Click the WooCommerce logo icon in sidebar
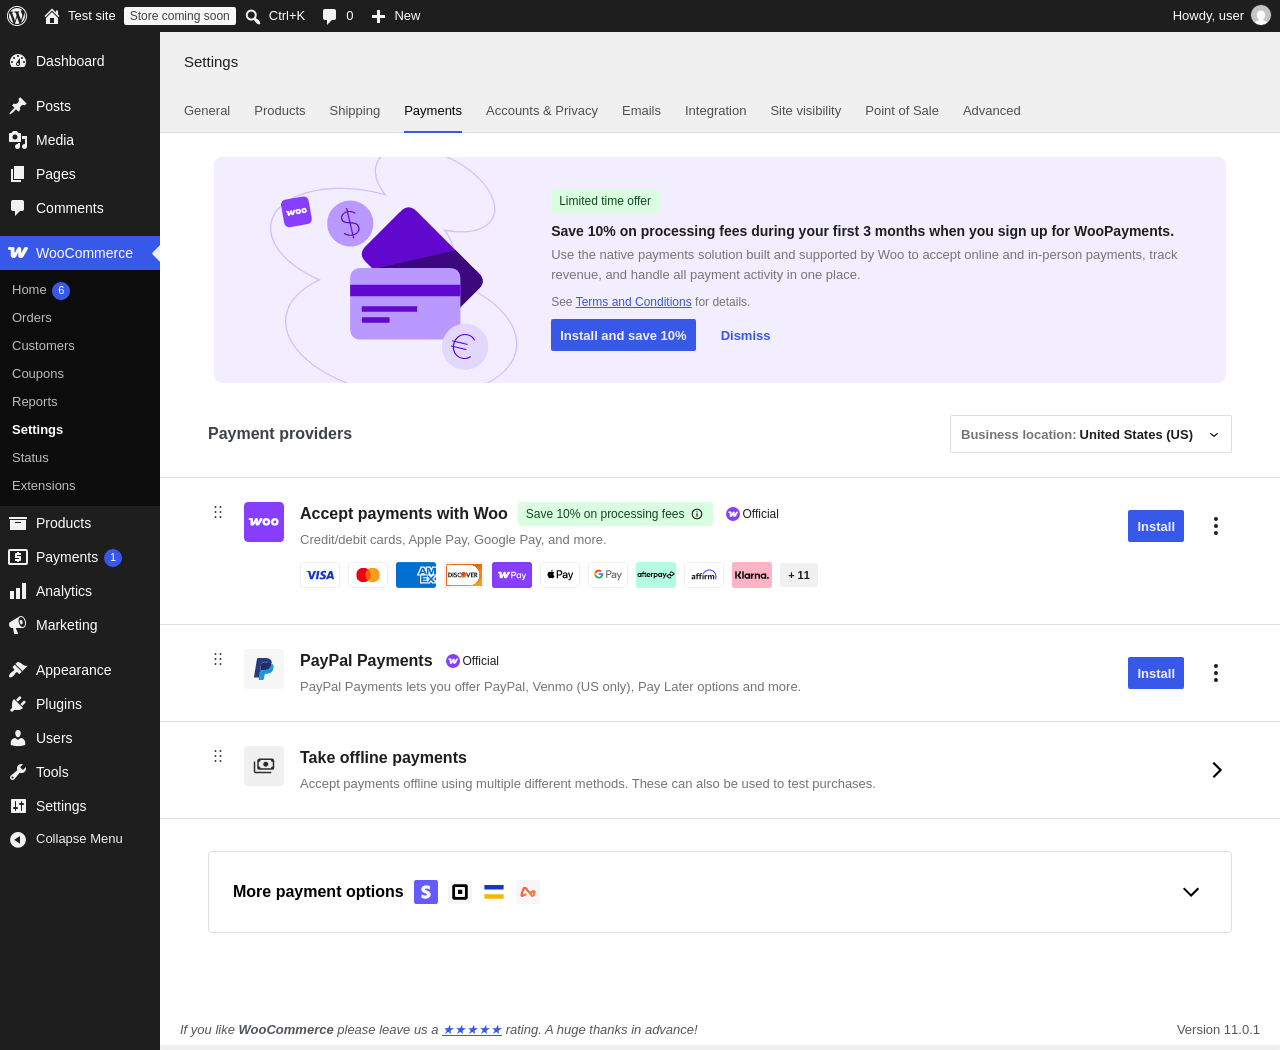 (18, 253)
